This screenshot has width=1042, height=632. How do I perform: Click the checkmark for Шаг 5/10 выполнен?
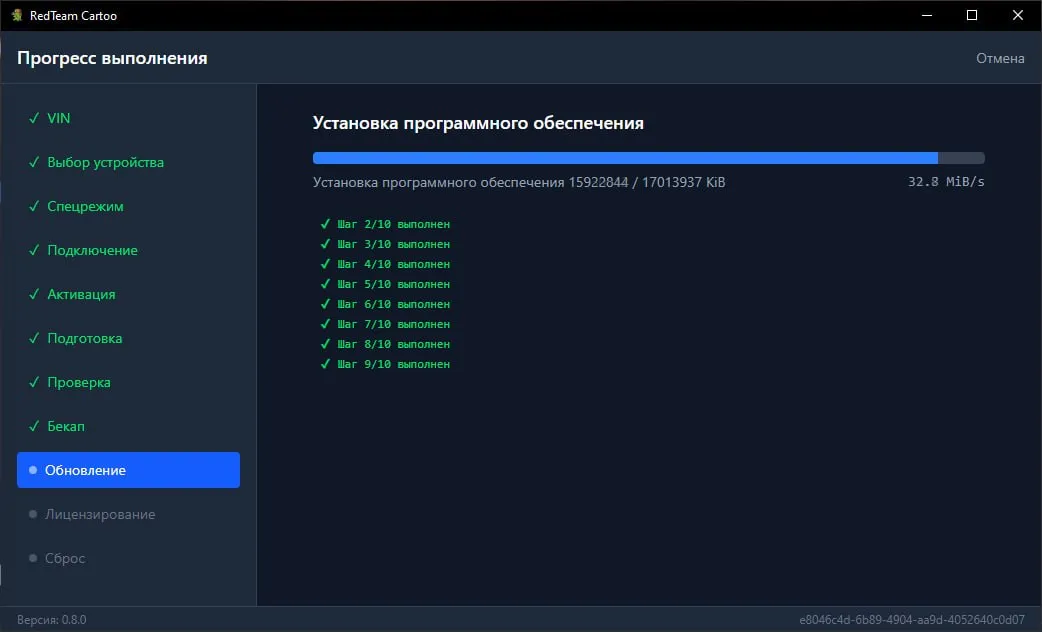(x=325, y=284)
